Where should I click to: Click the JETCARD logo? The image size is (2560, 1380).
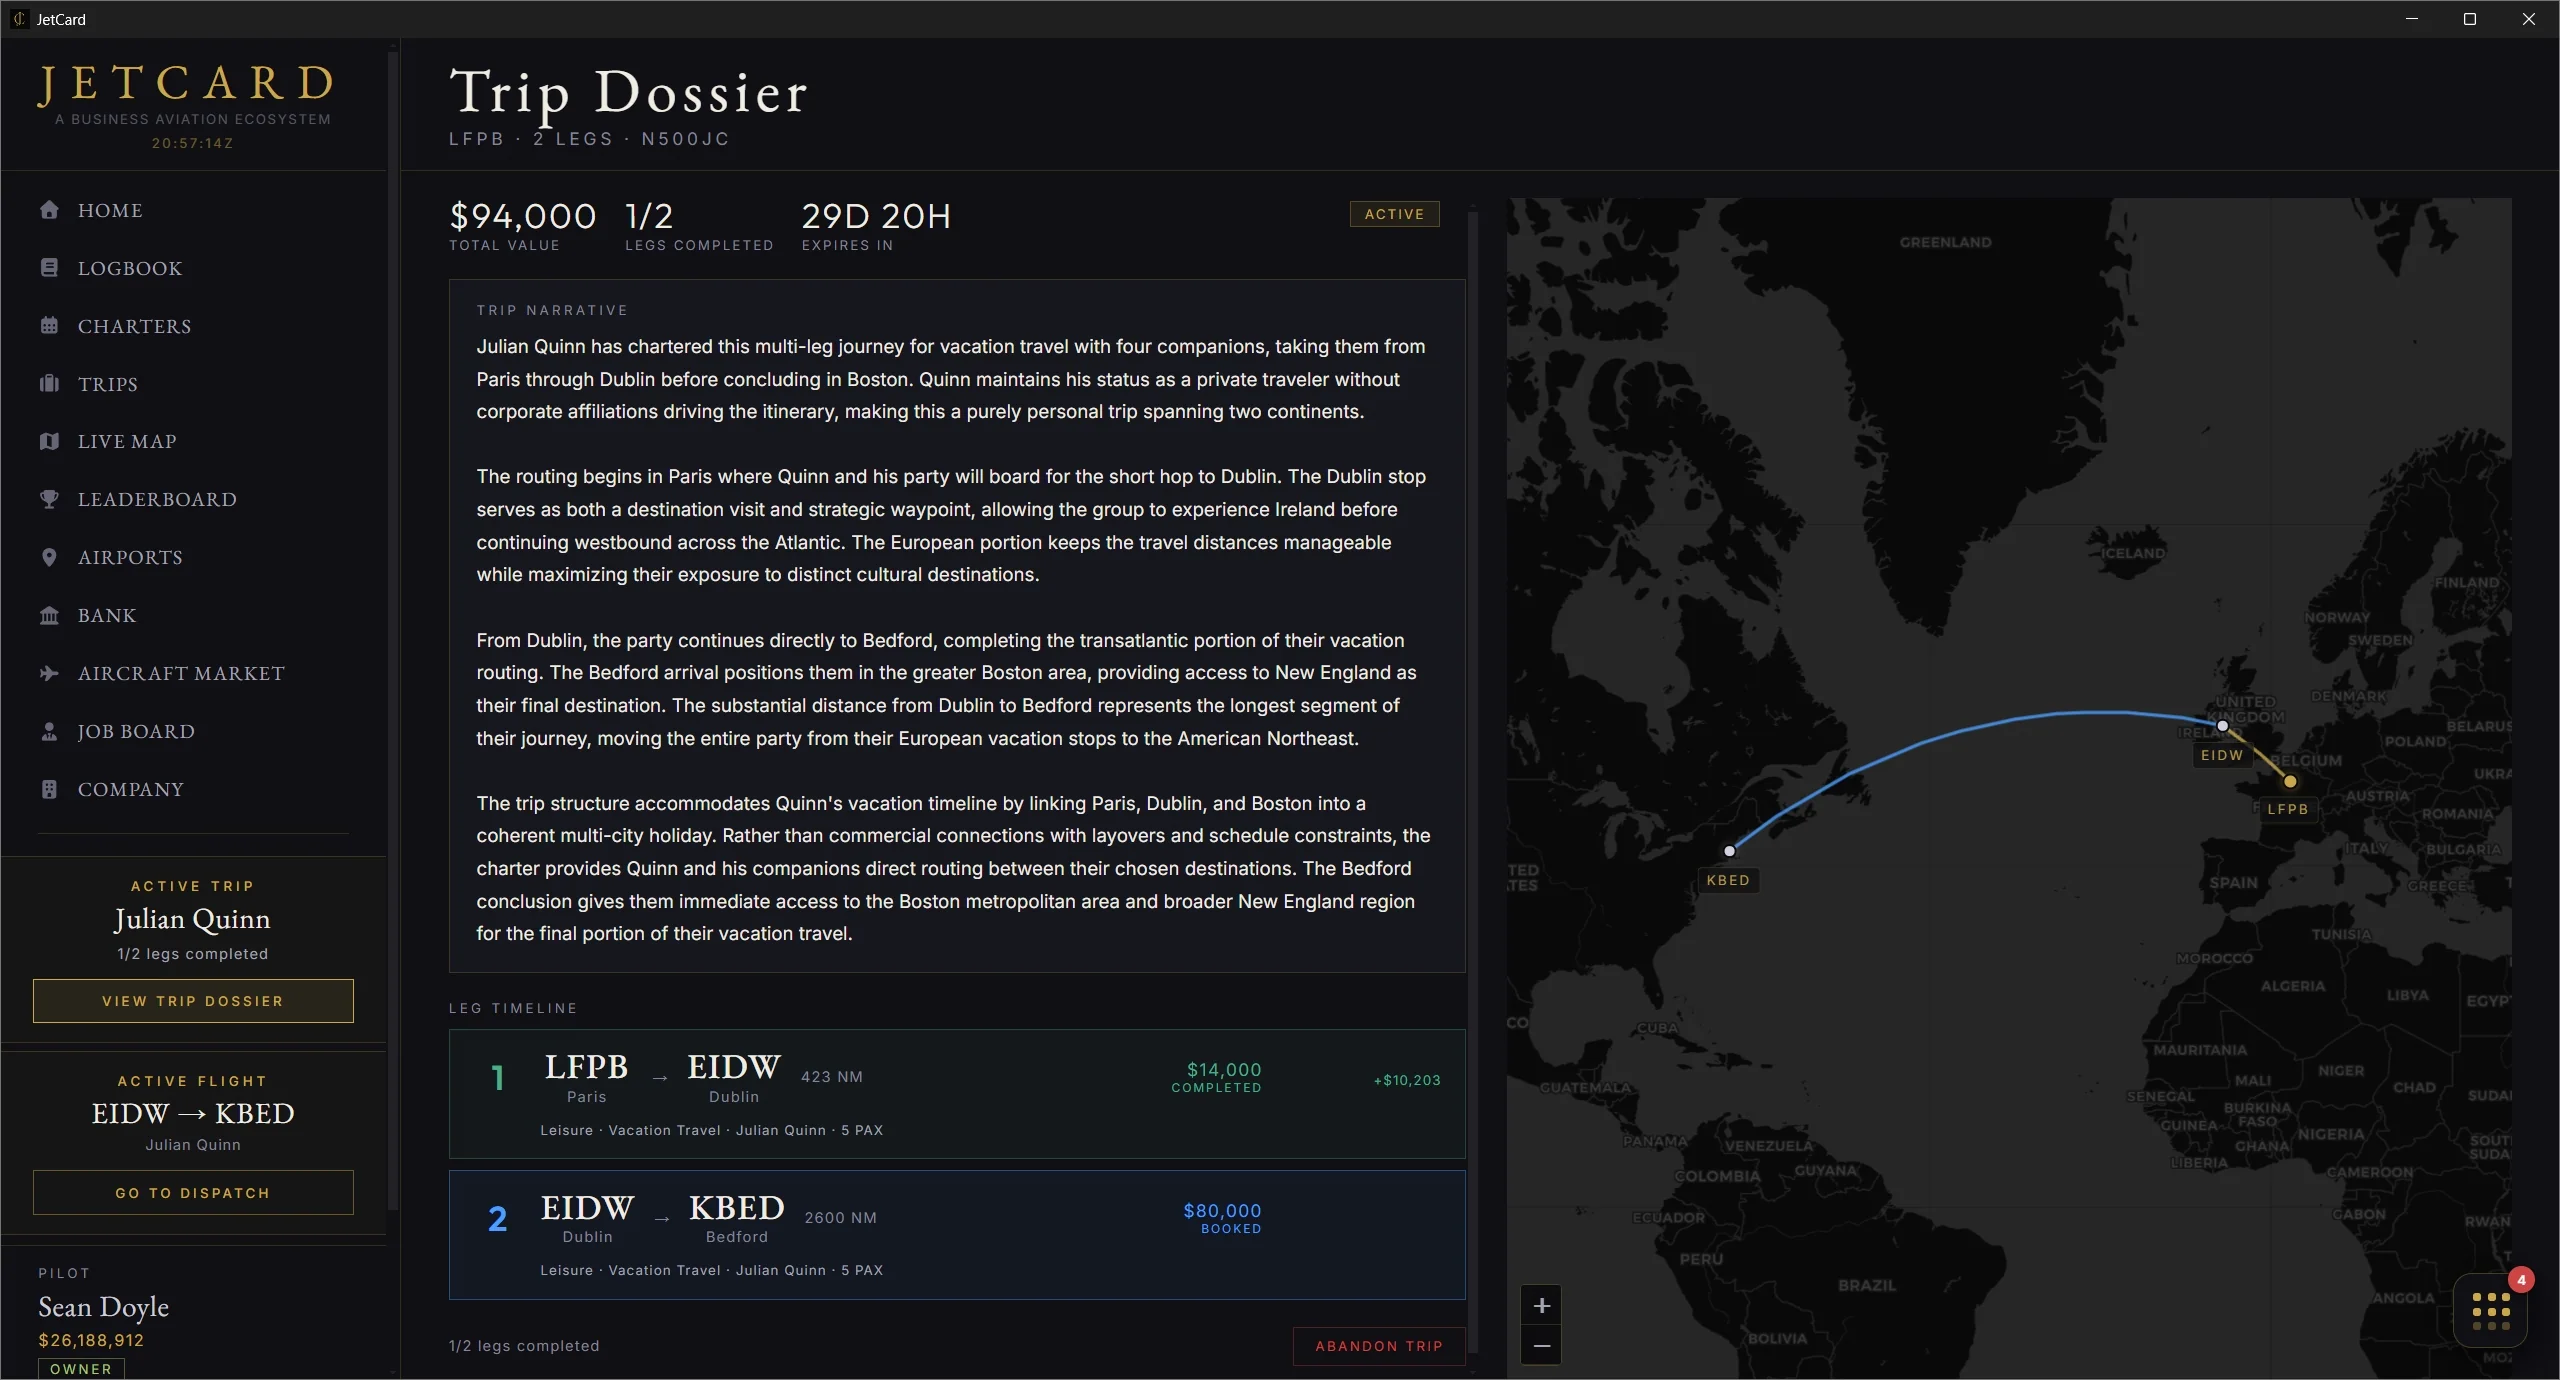click(x=187, y=84)
